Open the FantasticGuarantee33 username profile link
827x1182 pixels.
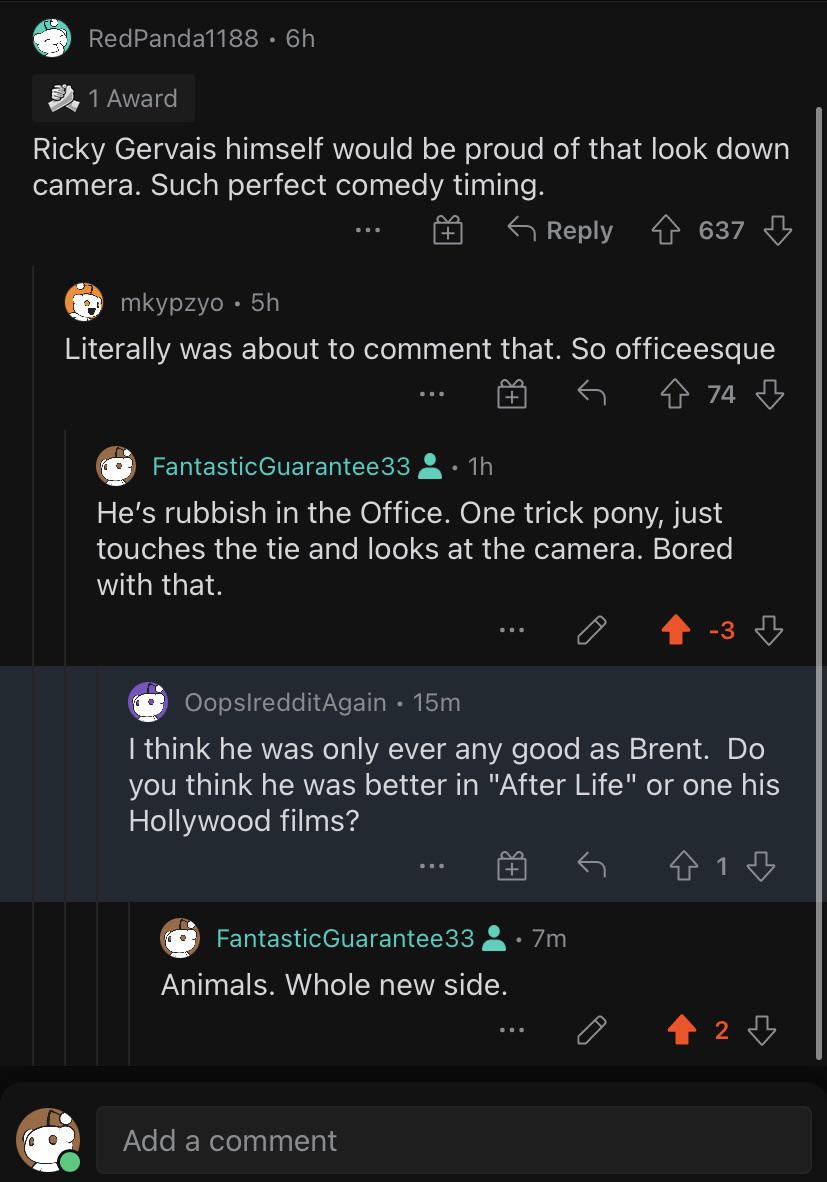click(x=281, y=466)
